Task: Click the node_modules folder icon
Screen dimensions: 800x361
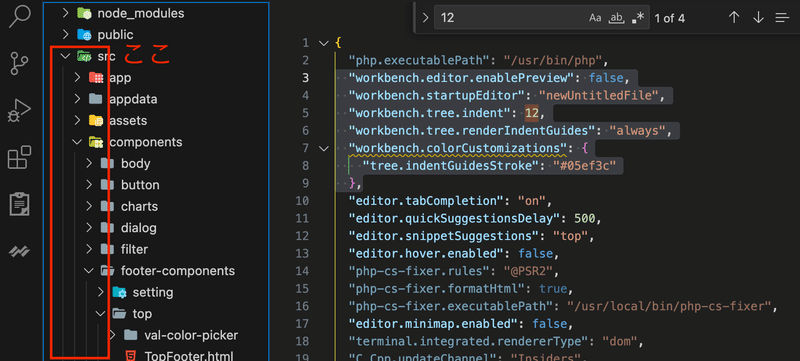Action: tap(84, 13)
